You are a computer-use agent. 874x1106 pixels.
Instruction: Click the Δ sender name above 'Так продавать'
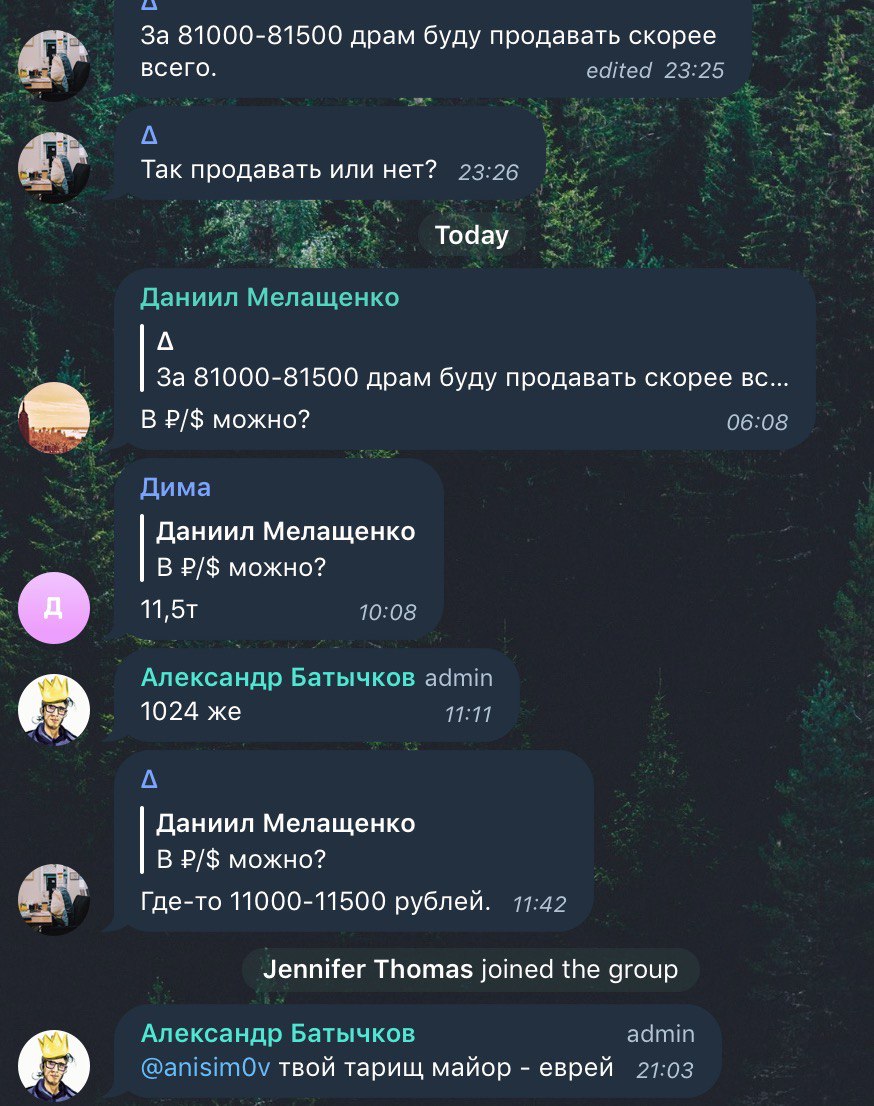(x=150, y=134)
